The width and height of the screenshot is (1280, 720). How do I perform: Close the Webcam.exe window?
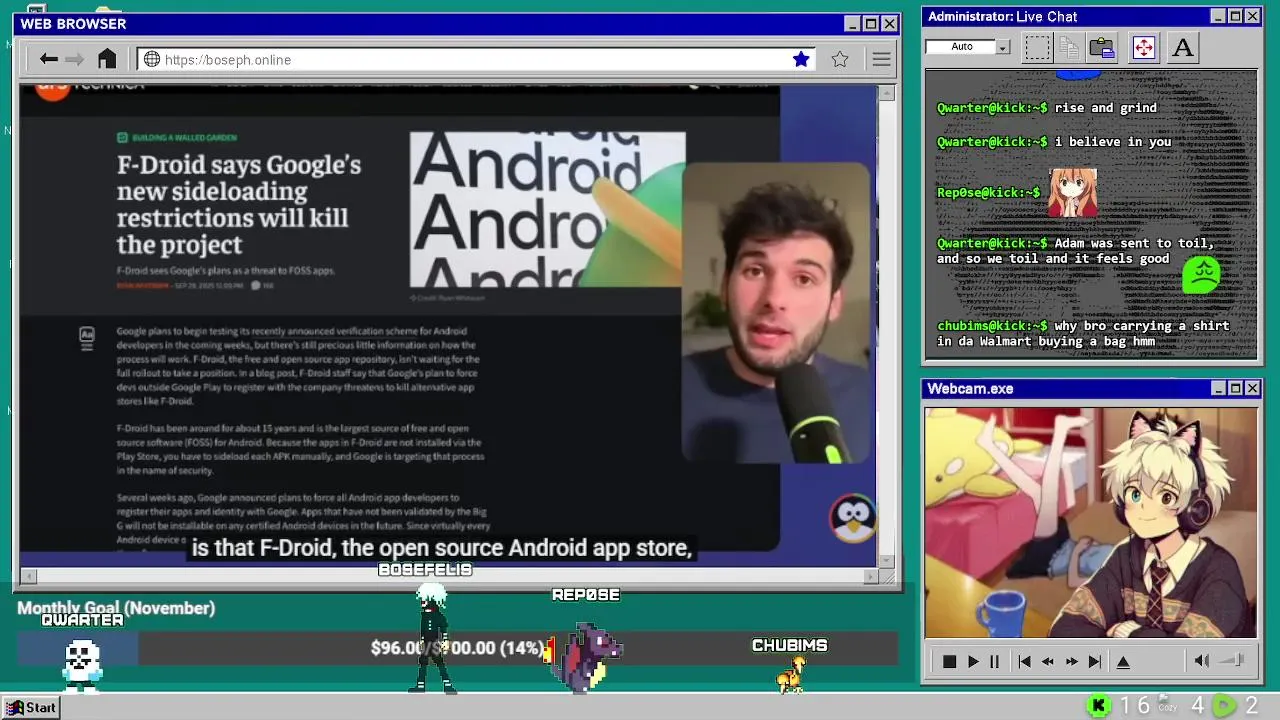(x=1252, y=388)
